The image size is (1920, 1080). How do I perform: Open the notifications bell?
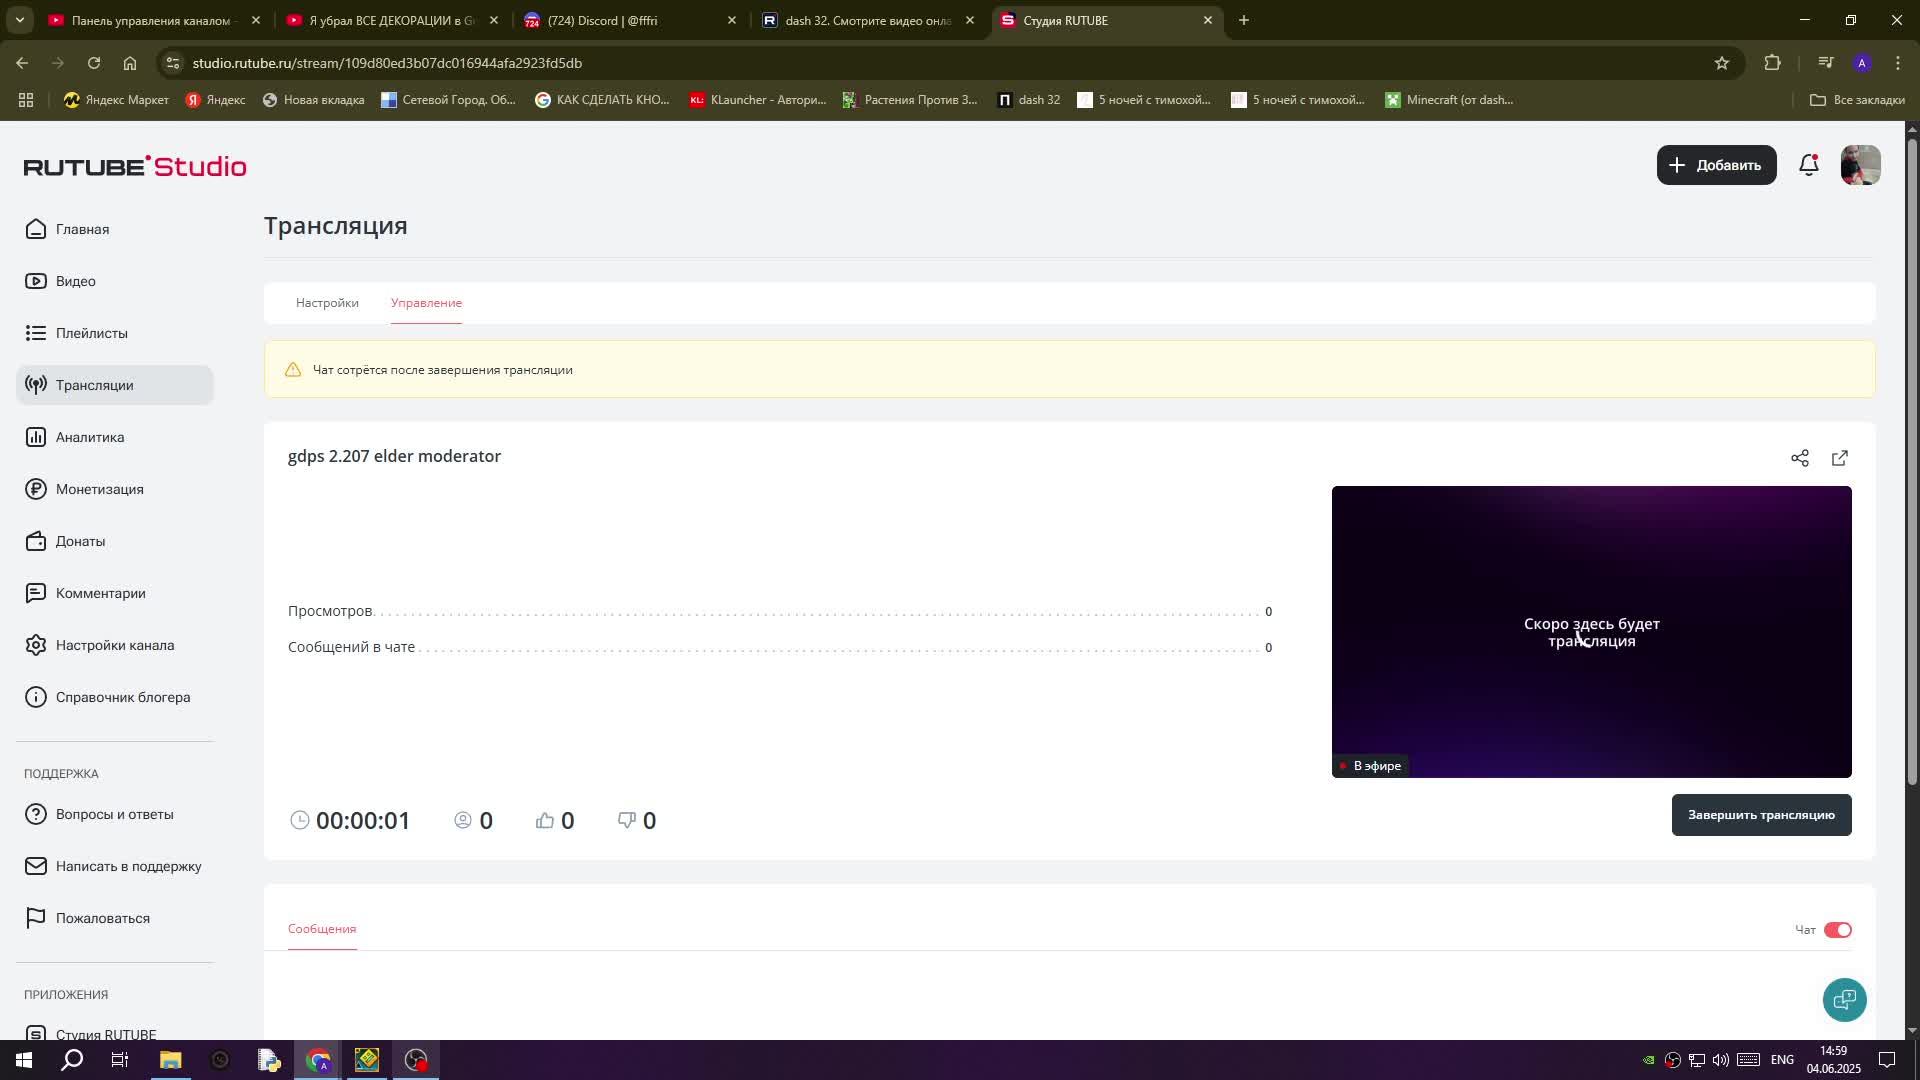(x=1808, y=165)
